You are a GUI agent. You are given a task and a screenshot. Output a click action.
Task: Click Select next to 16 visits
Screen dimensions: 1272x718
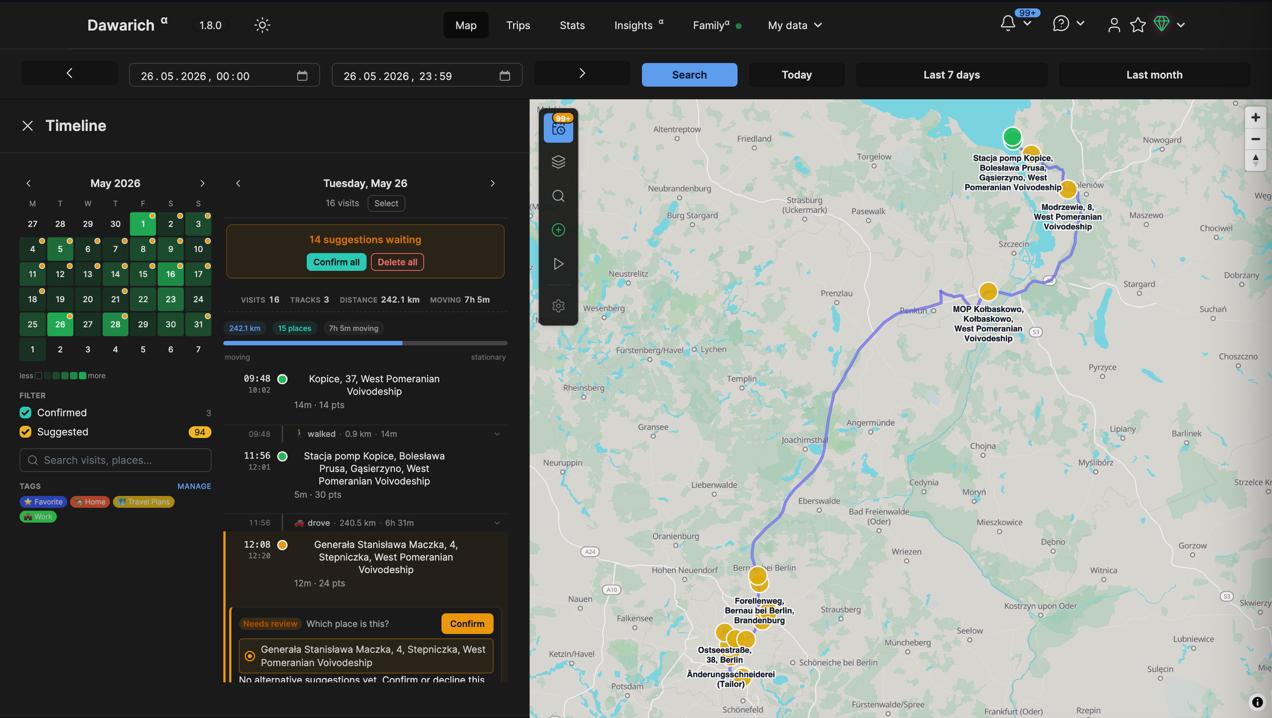click(386, 203)
